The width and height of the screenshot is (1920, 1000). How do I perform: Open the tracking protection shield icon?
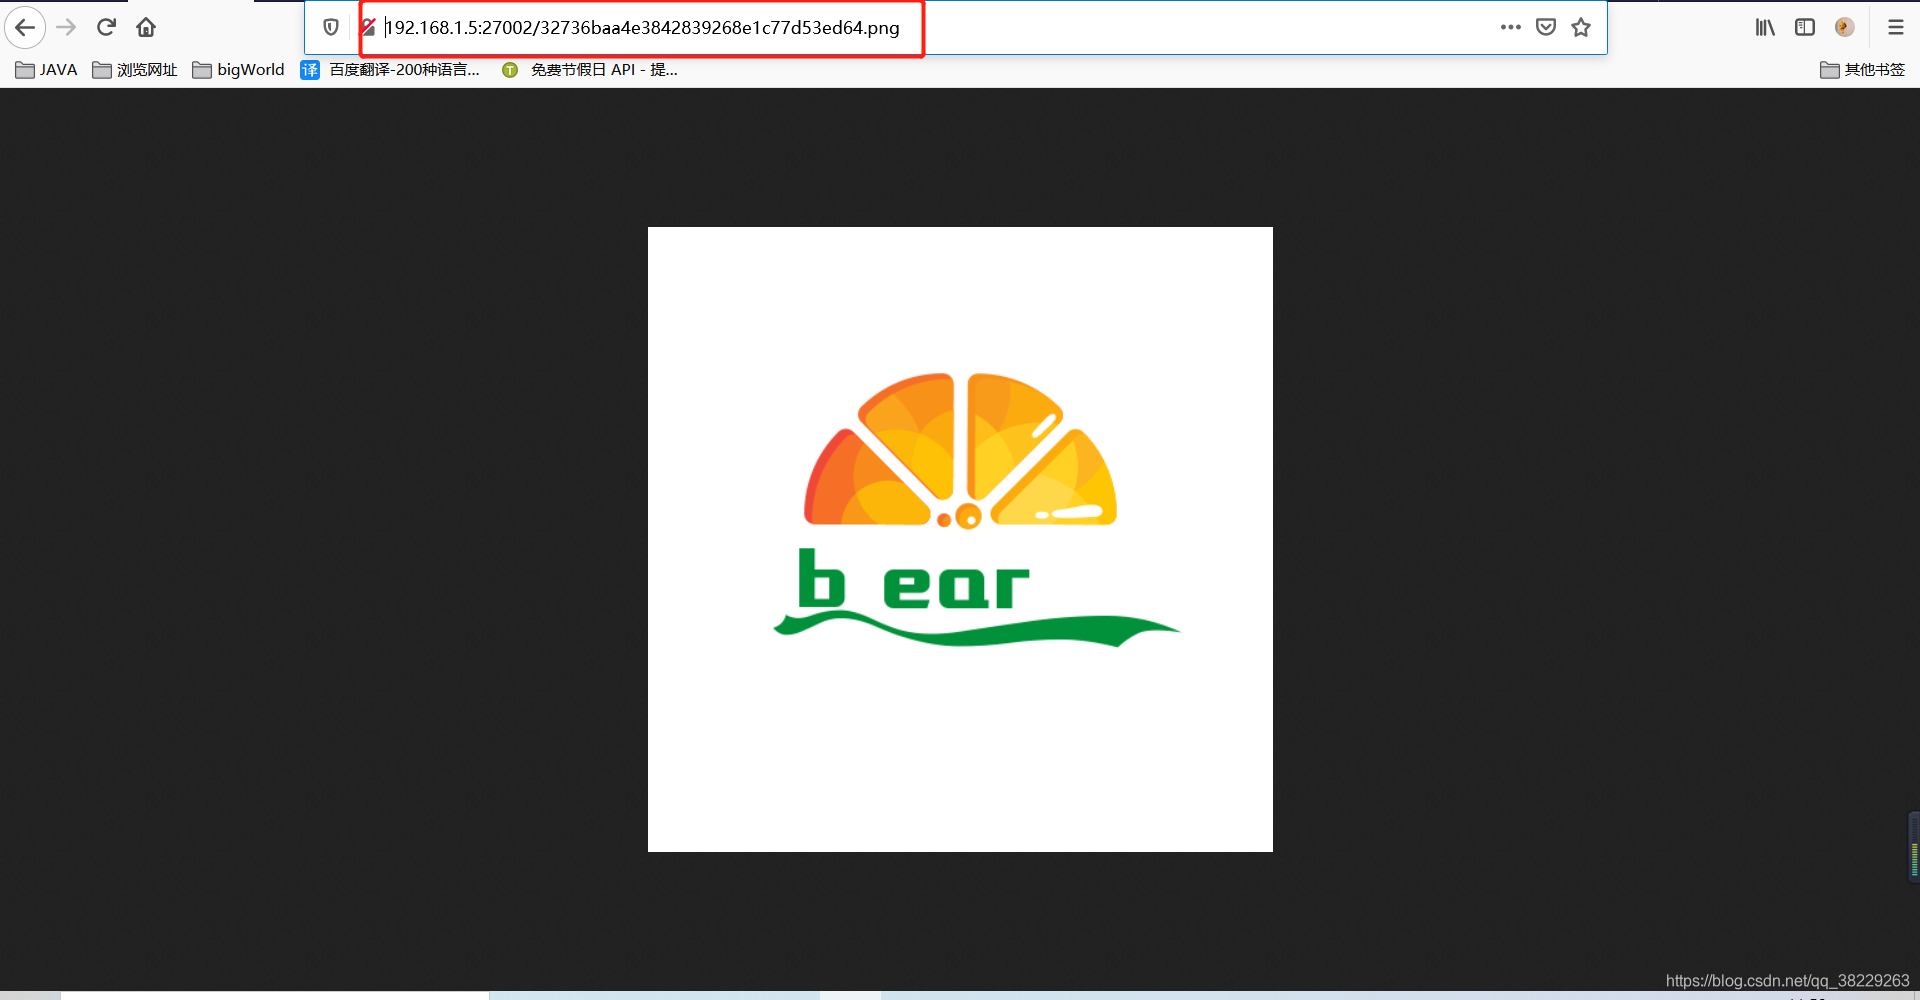331,27
